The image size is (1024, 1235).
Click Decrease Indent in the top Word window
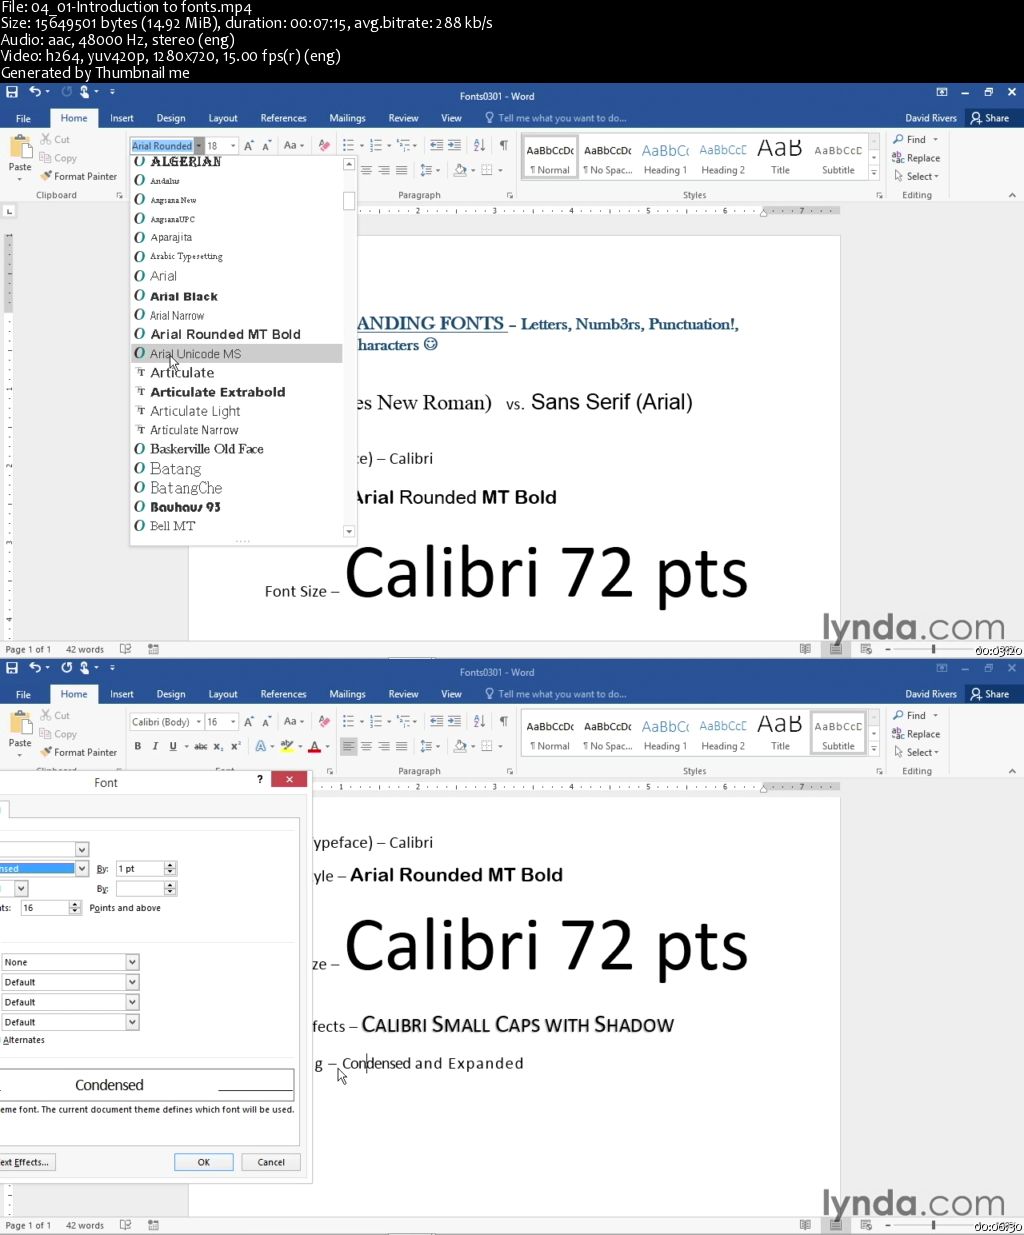(436, 146)
